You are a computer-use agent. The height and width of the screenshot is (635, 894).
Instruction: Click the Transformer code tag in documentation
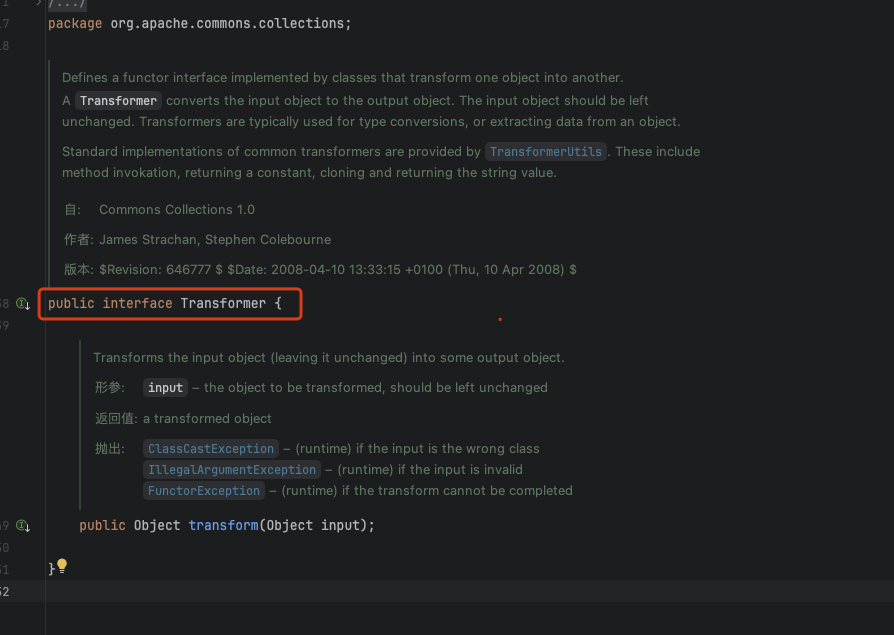118,101
